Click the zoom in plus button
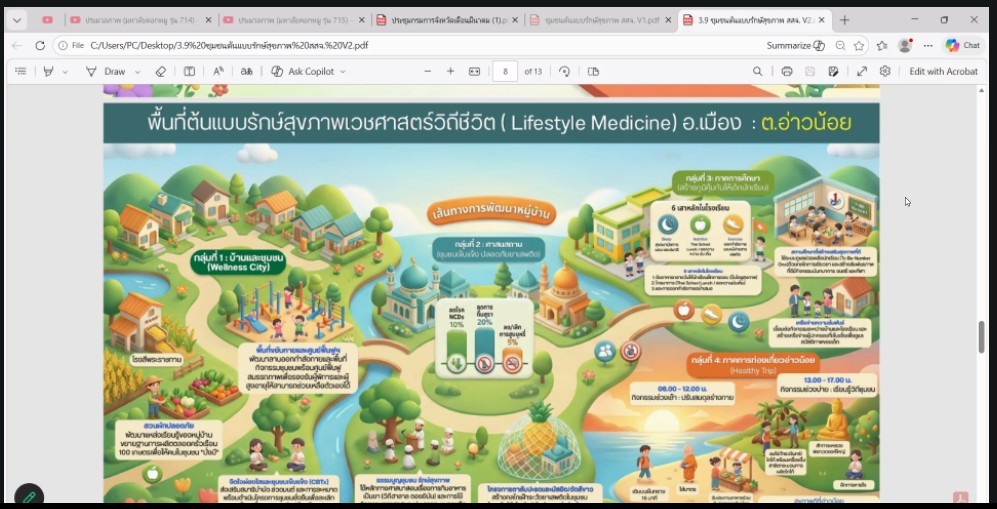 coord(450,71)
